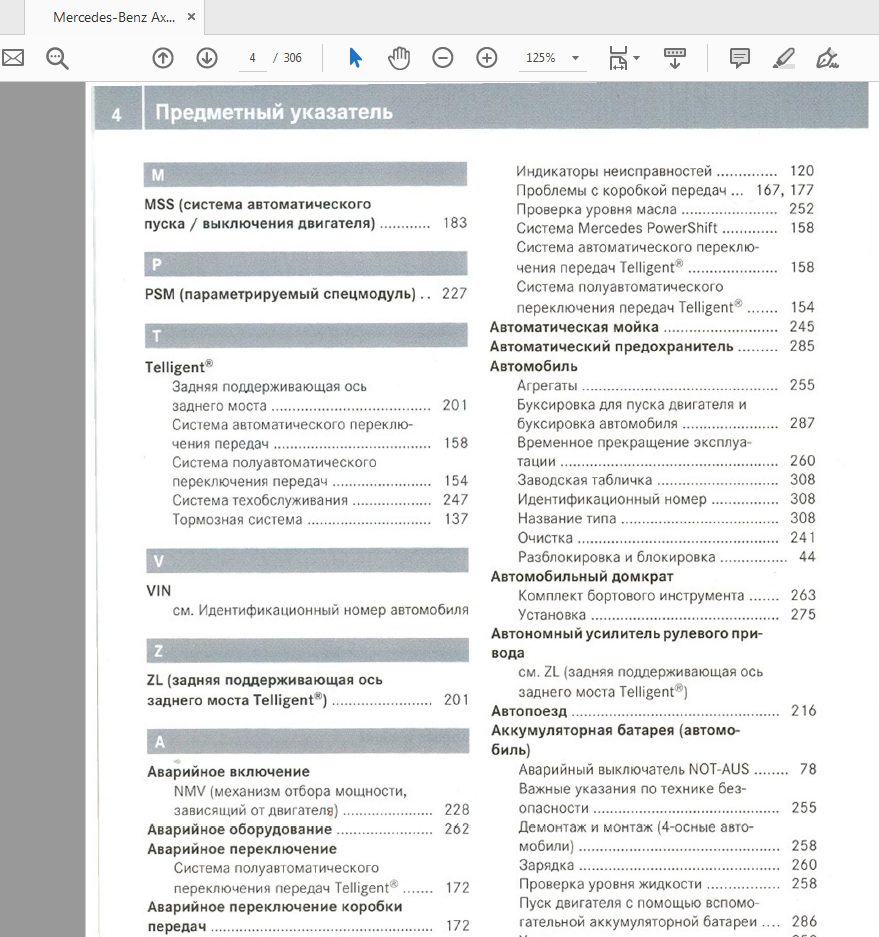The width and height of the screenshot is (879, 937).
Task: Click the Очистка entry
Action: [x=545, y=538]
